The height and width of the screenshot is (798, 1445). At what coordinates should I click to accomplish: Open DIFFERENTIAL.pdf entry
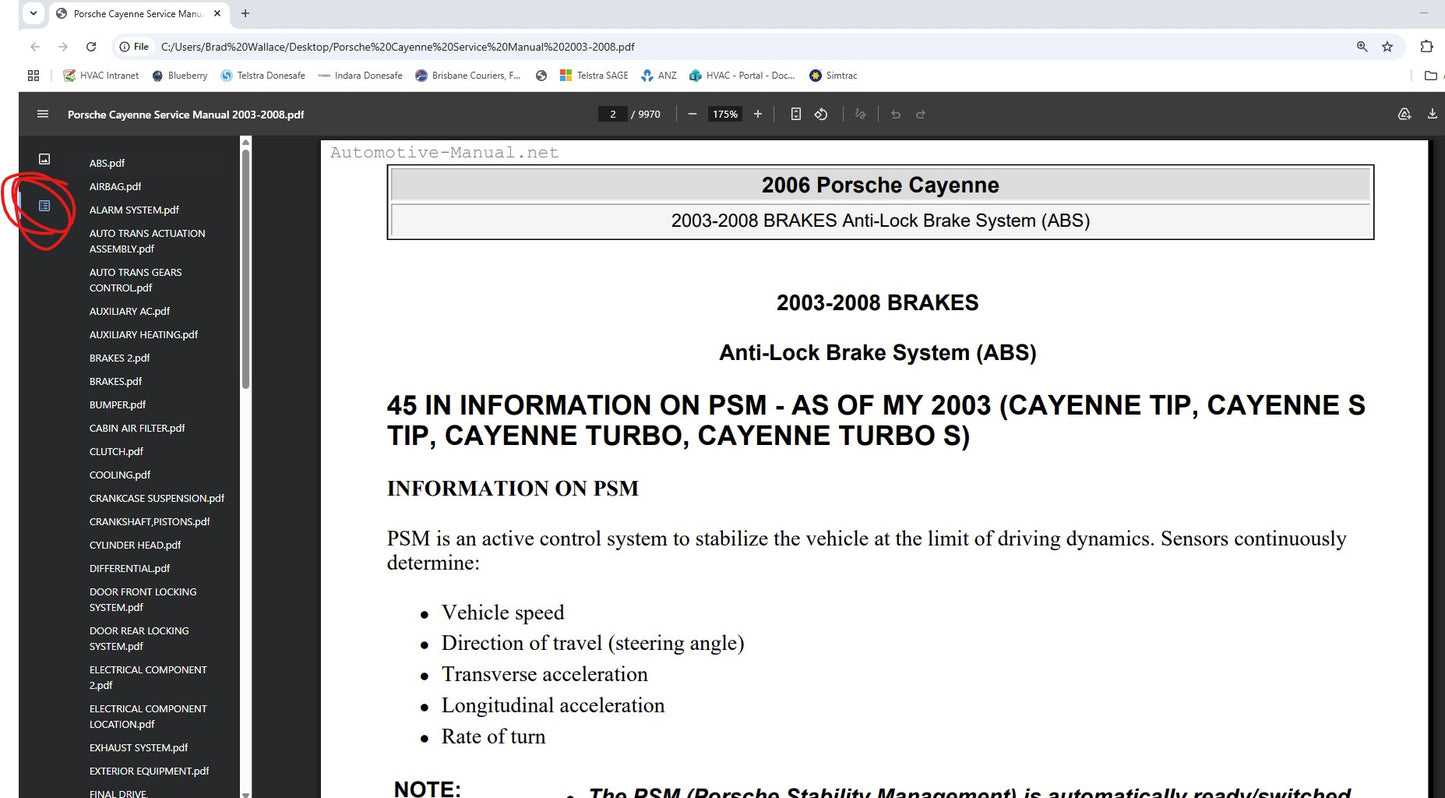click(x=130, y=569)
